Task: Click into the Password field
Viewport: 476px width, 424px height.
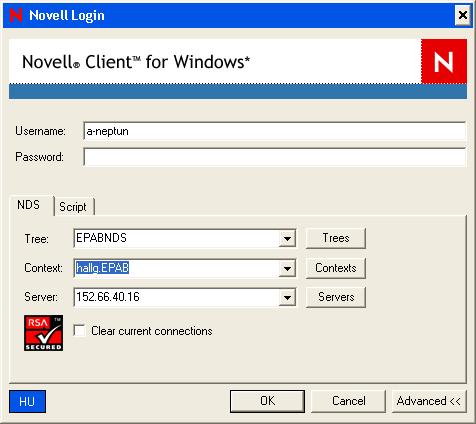Action: tap(274, 157)
